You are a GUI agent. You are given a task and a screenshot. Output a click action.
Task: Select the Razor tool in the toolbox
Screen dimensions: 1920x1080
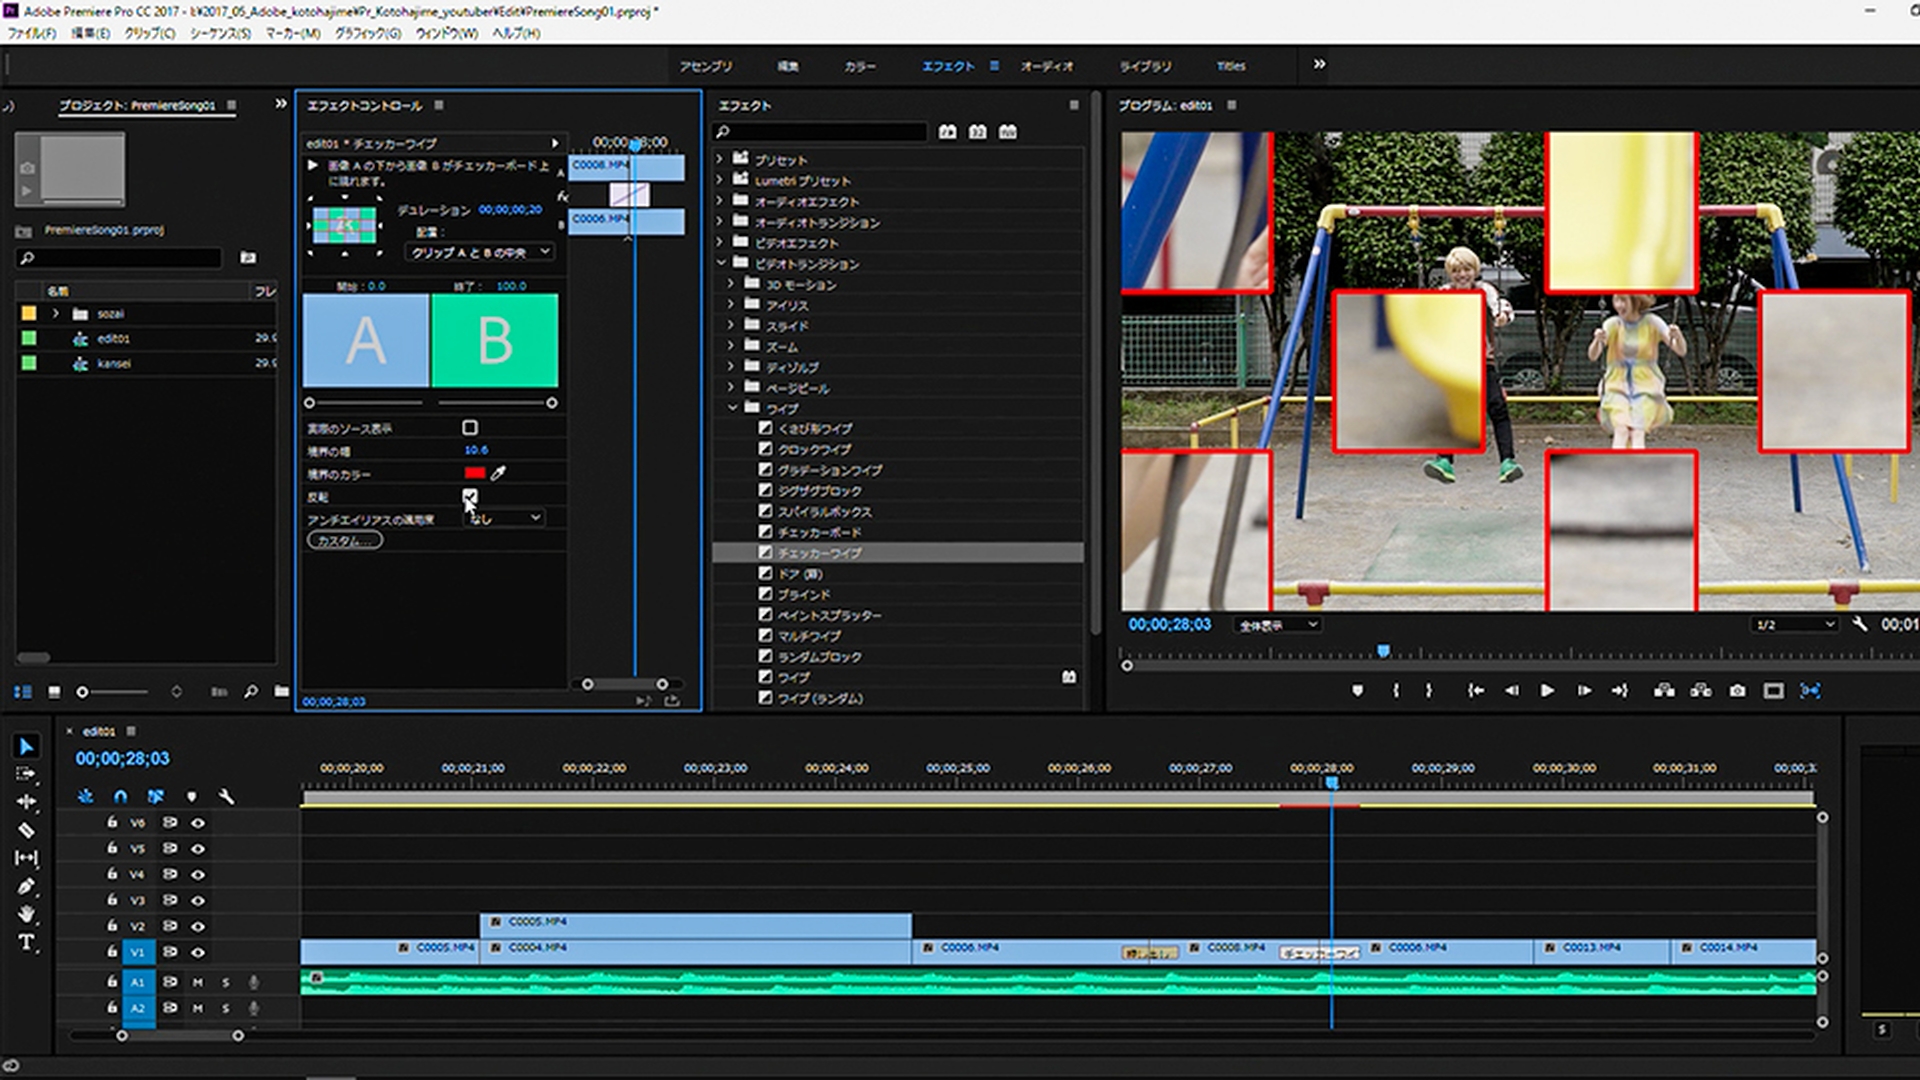[x=26, y=830]
